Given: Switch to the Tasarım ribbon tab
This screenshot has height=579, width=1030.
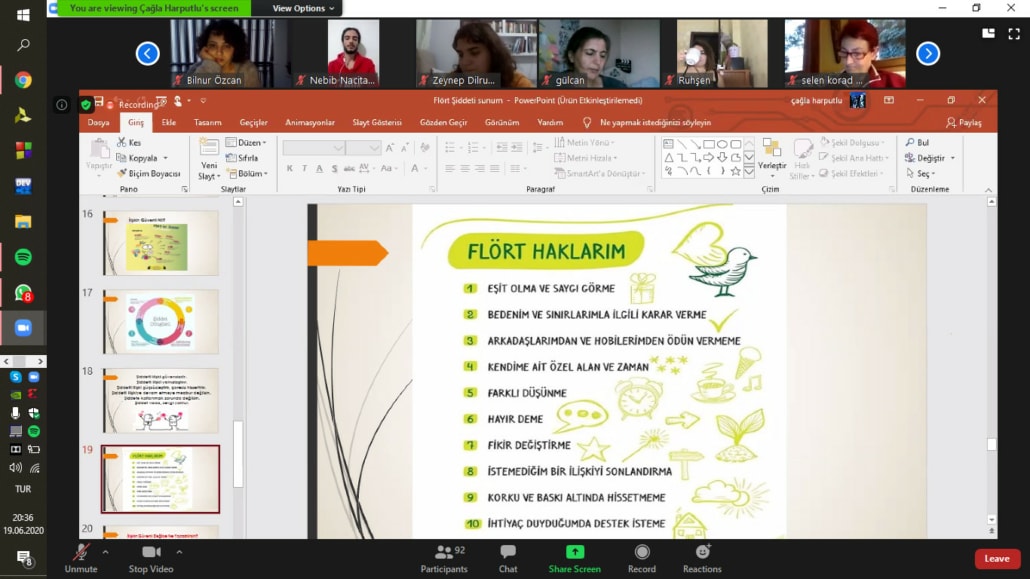Looking at the screenshot, I should point(207,122).
